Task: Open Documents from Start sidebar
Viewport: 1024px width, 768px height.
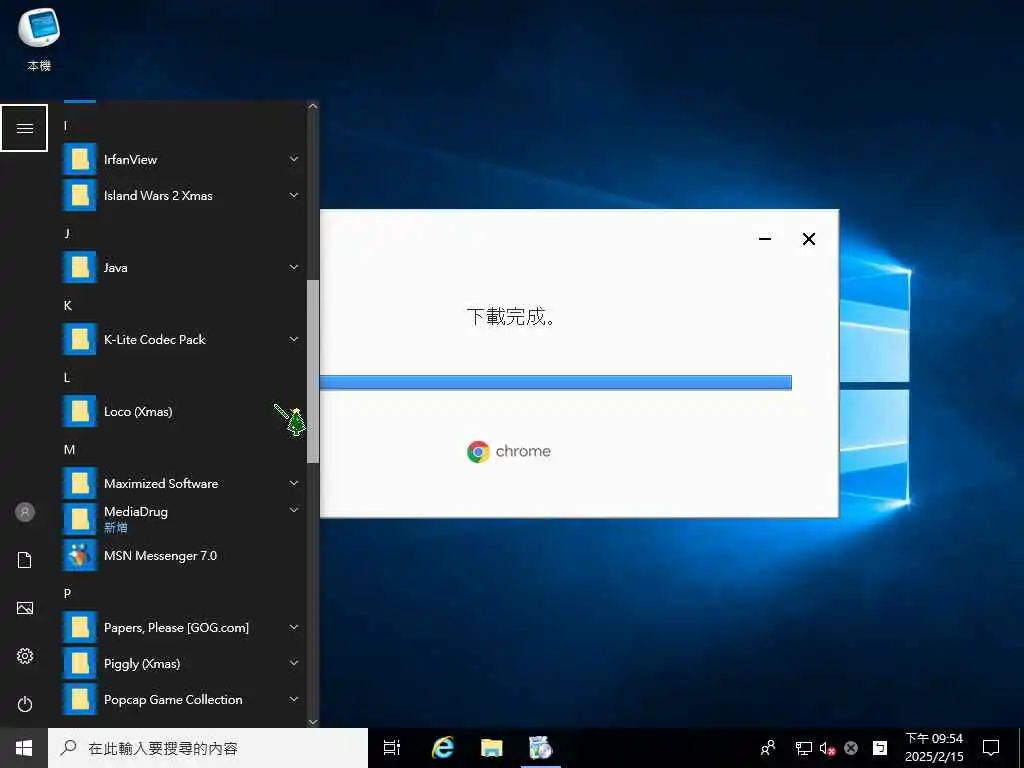Action: (25, 560)
